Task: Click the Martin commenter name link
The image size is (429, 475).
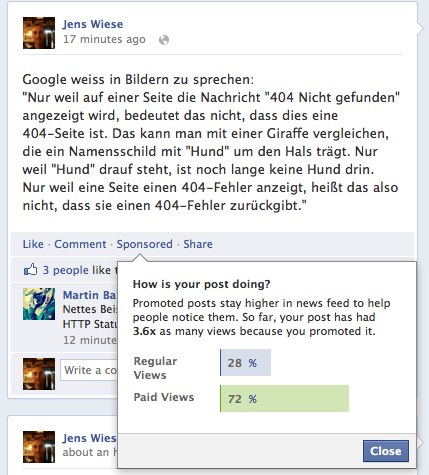Action: (x=90, y=295)
